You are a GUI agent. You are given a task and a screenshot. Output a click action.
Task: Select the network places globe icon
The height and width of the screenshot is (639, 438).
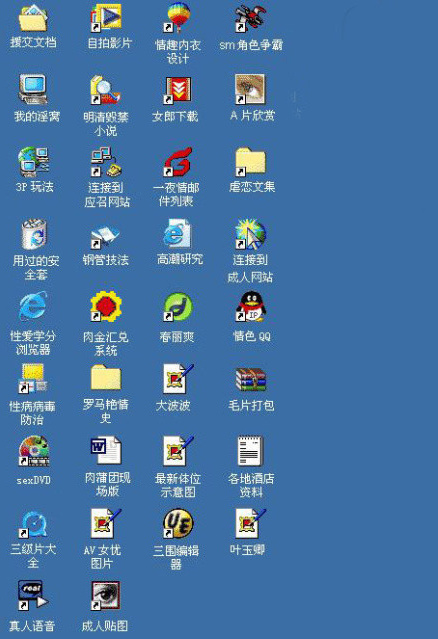[x=33, y=160]
